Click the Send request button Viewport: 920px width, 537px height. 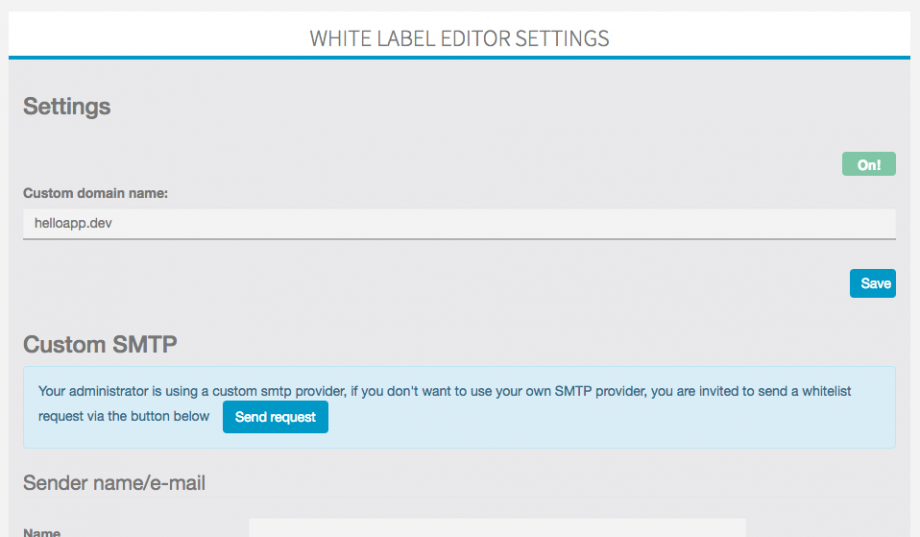[x=275, y=417]
